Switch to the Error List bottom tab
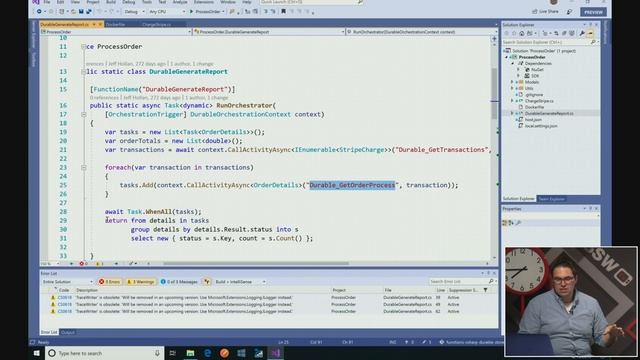This screenshot has width=640, height=360. (49, 333)
